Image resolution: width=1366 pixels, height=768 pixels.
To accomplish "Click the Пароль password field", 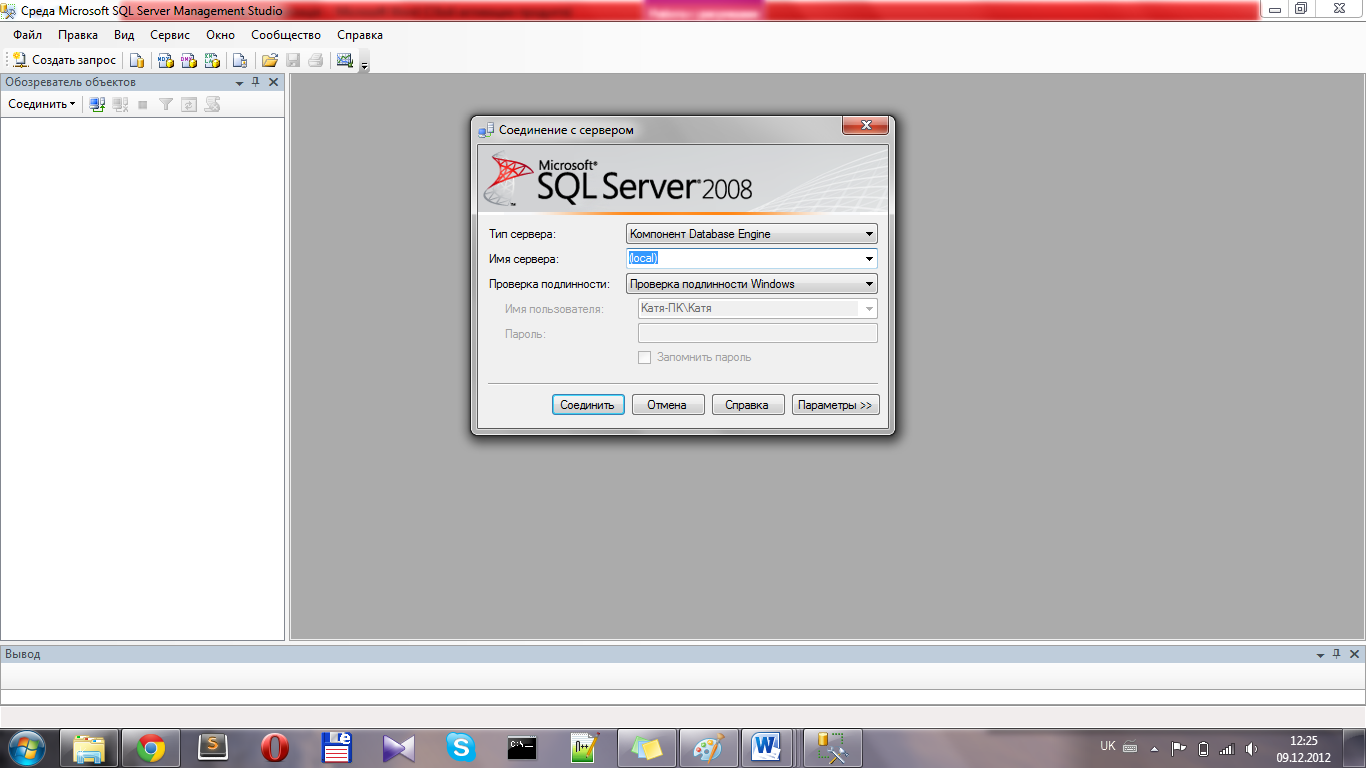I will [x=758, y=334].
